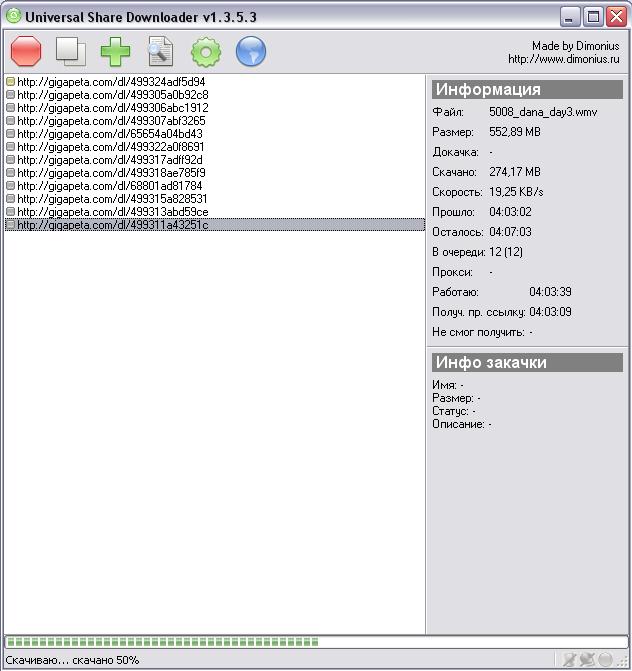Click the Описание label in Инфо закачки

[458, 424]
